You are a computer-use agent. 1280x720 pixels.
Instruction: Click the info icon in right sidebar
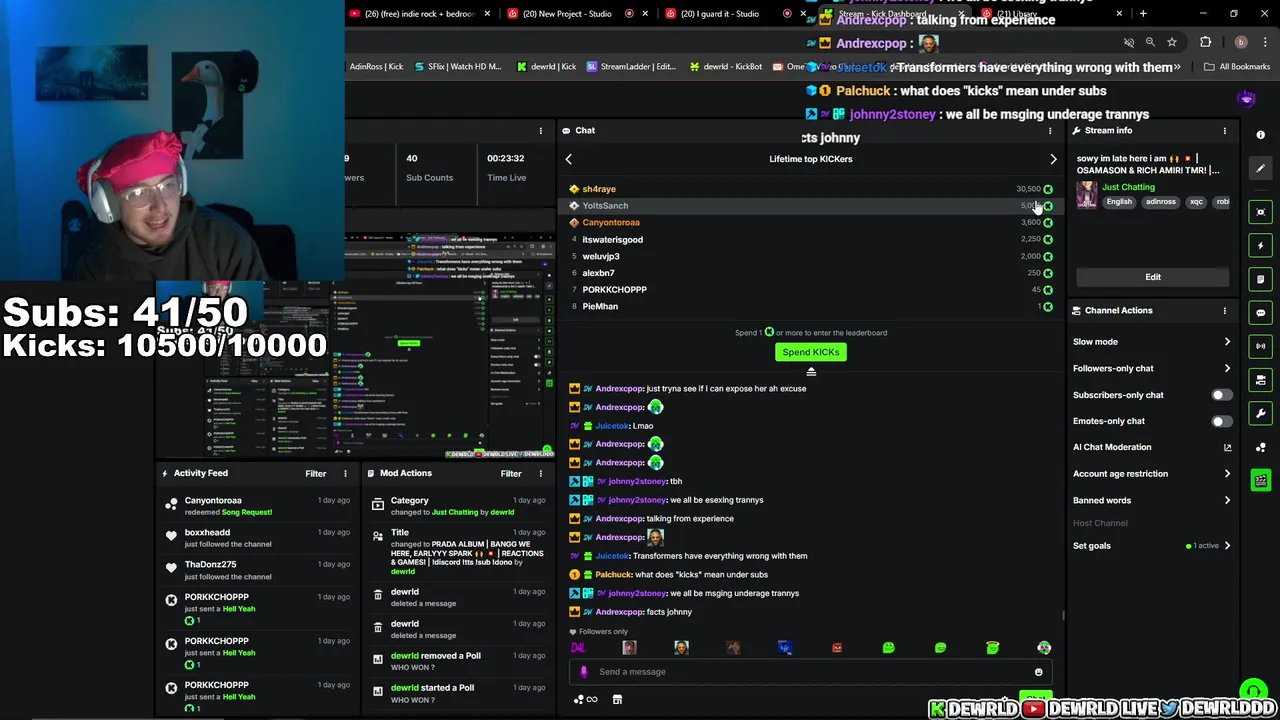tap(1260, 135)
